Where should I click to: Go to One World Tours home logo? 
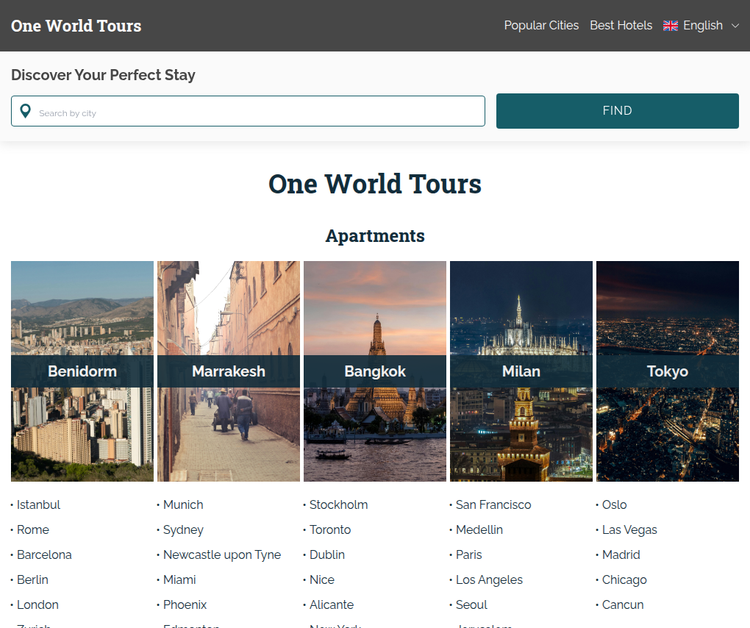(x=76, y=26)
